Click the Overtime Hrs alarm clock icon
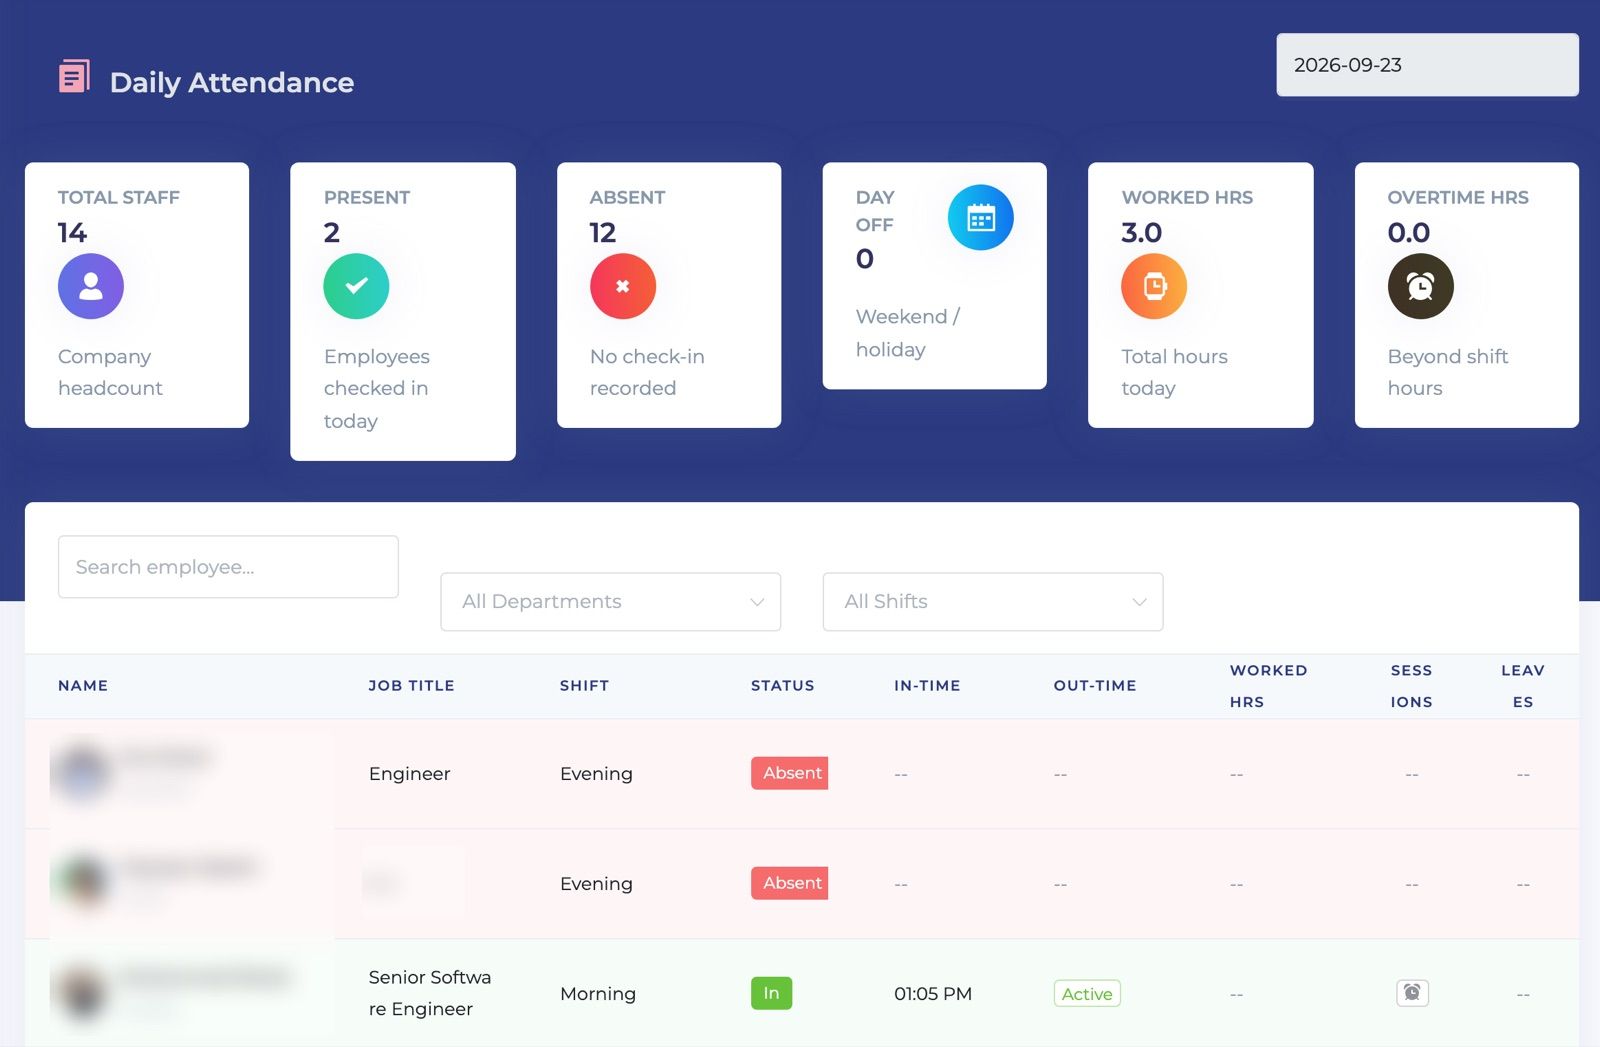The image size is (1600, 1047). pyautogui.click(x=1421, y=286)
